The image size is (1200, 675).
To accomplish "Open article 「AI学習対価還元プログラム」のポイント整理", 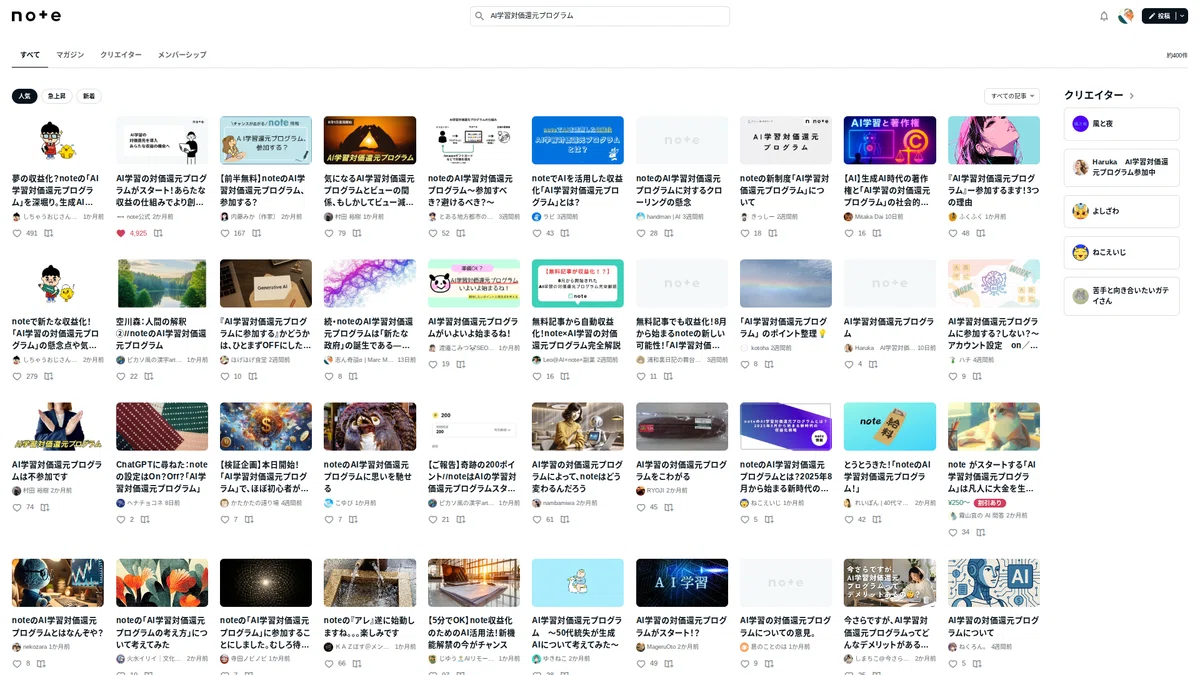I will [x=786, y=327].
